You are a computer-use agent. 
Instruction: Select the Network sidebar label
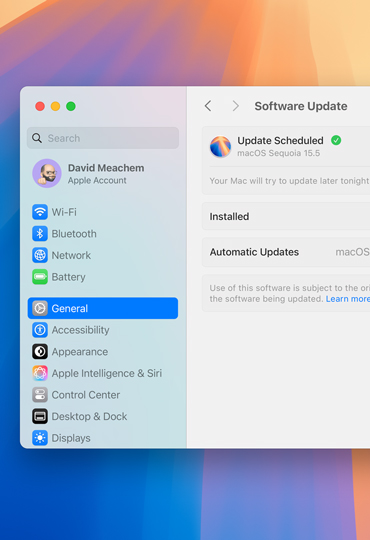(71, 255)
